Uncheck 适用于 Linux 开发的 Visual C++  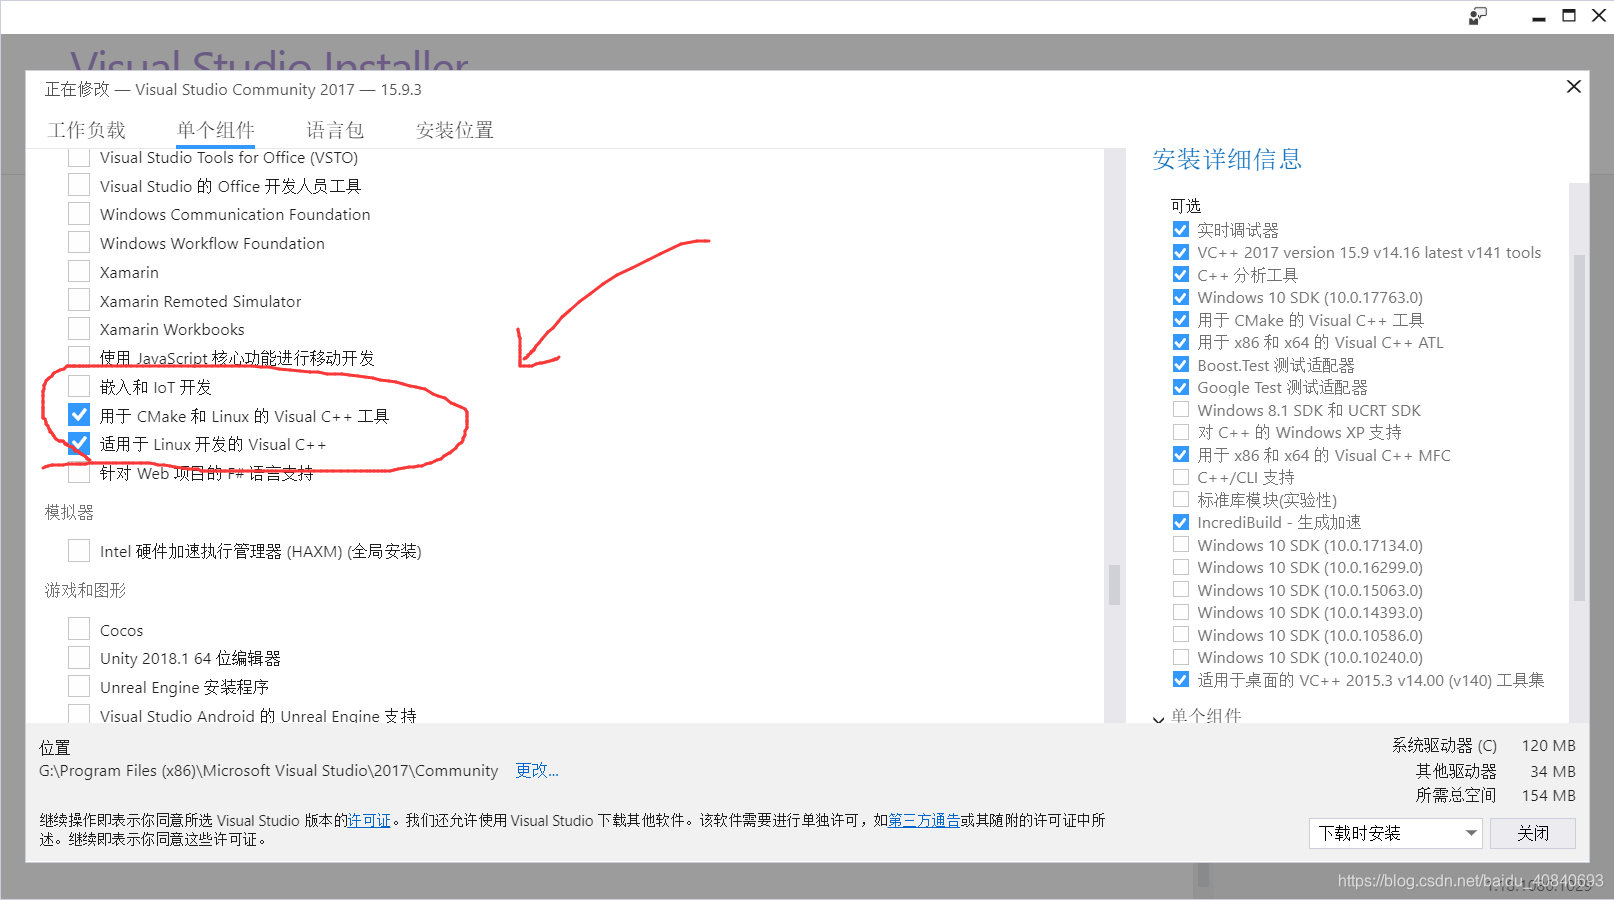[79, 444]
